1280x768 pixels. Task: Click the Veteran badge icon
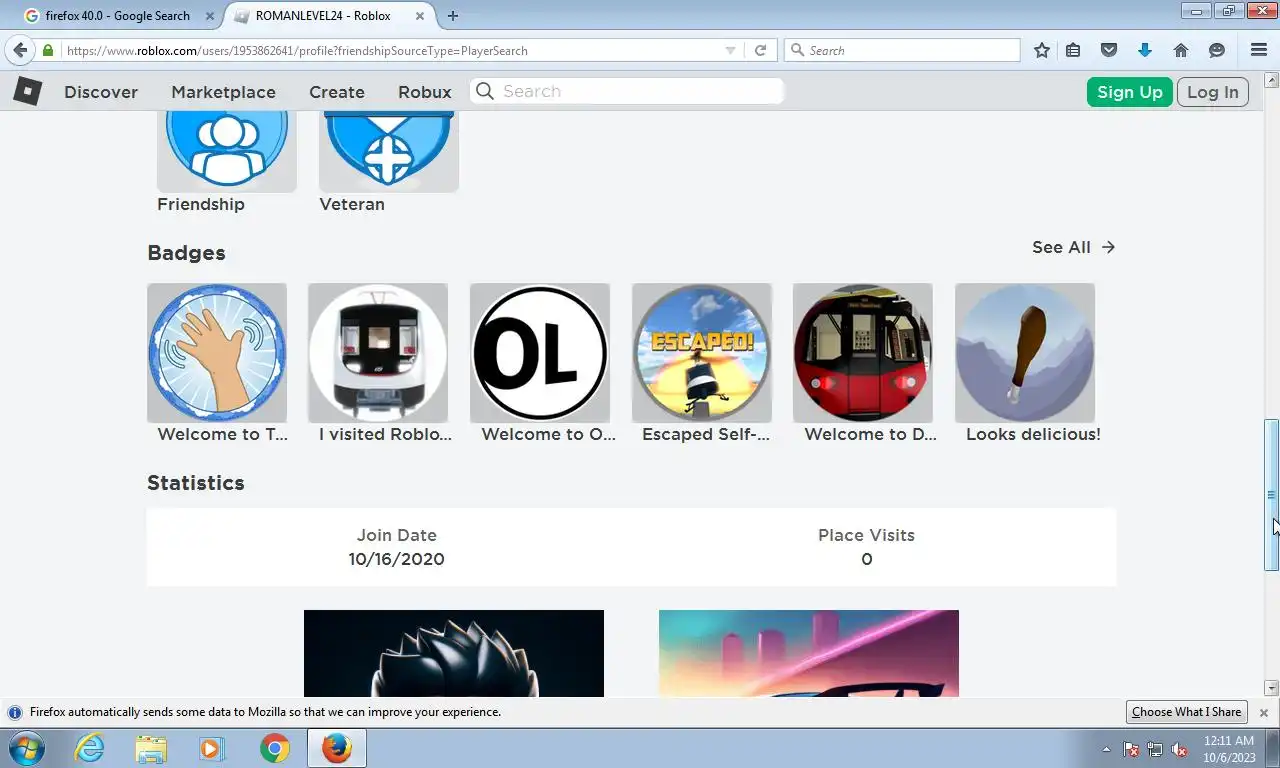(x=389, y=151)
